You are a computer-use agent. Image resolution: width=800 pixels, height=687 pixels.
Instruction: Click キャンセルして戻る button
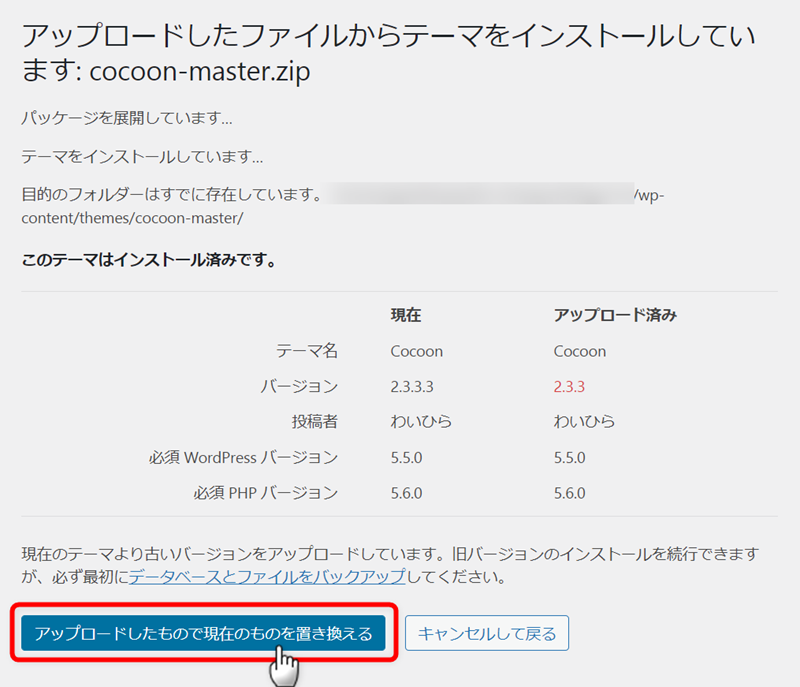coord(487,633)
